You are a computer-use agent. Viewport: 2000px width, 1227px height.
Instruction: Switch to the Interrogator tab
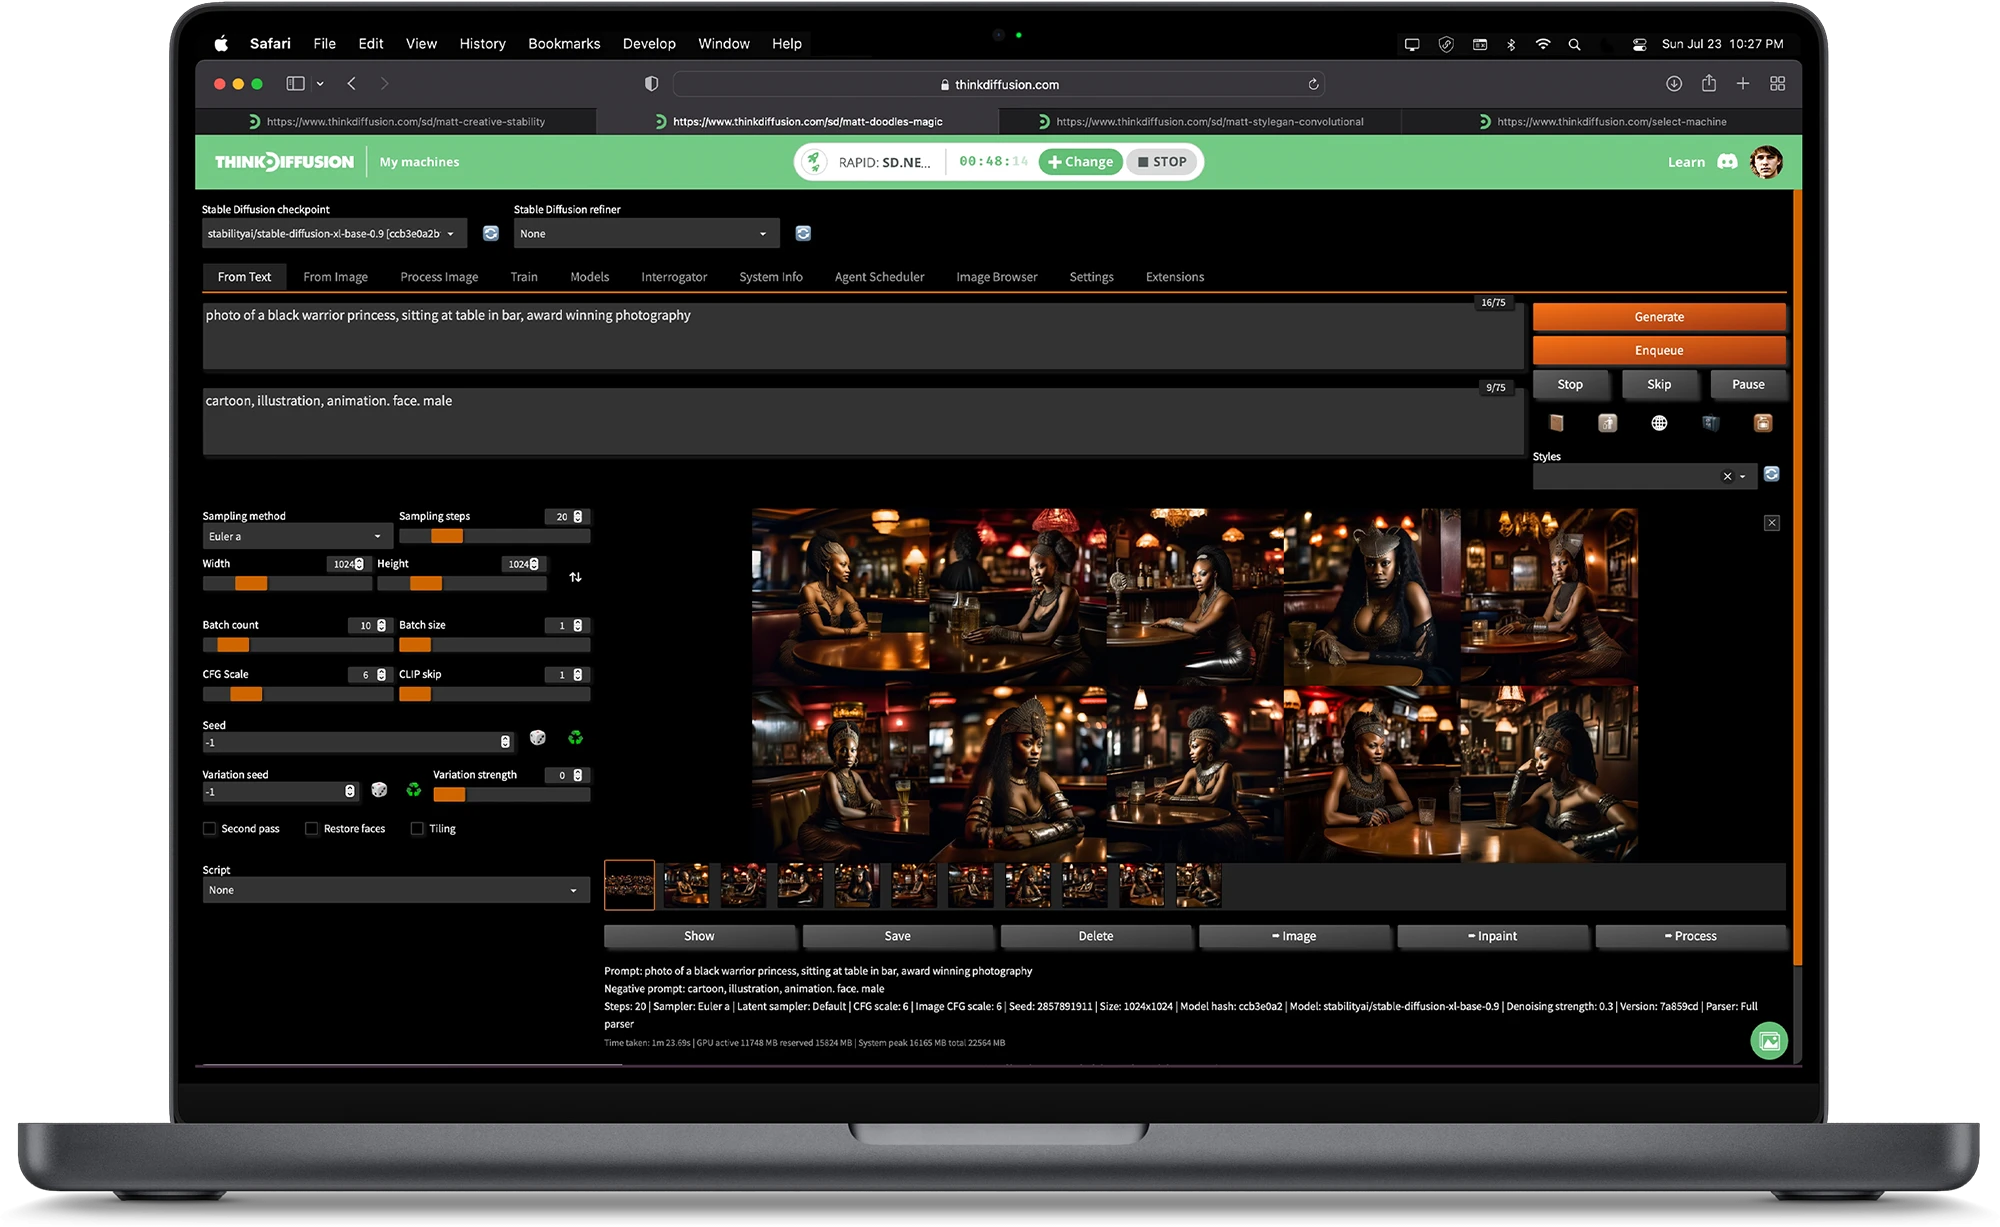[673, 277]
